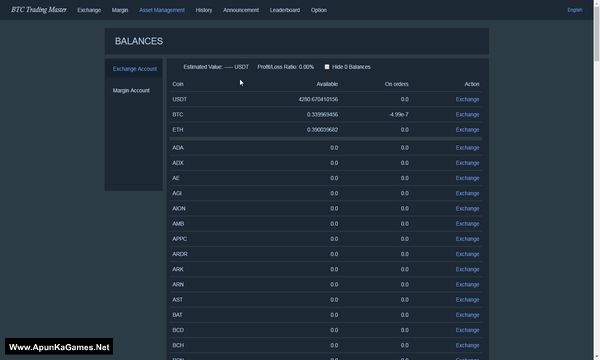600x360 pixels.
Task: Change language via English link
Action: coord(575,10)
